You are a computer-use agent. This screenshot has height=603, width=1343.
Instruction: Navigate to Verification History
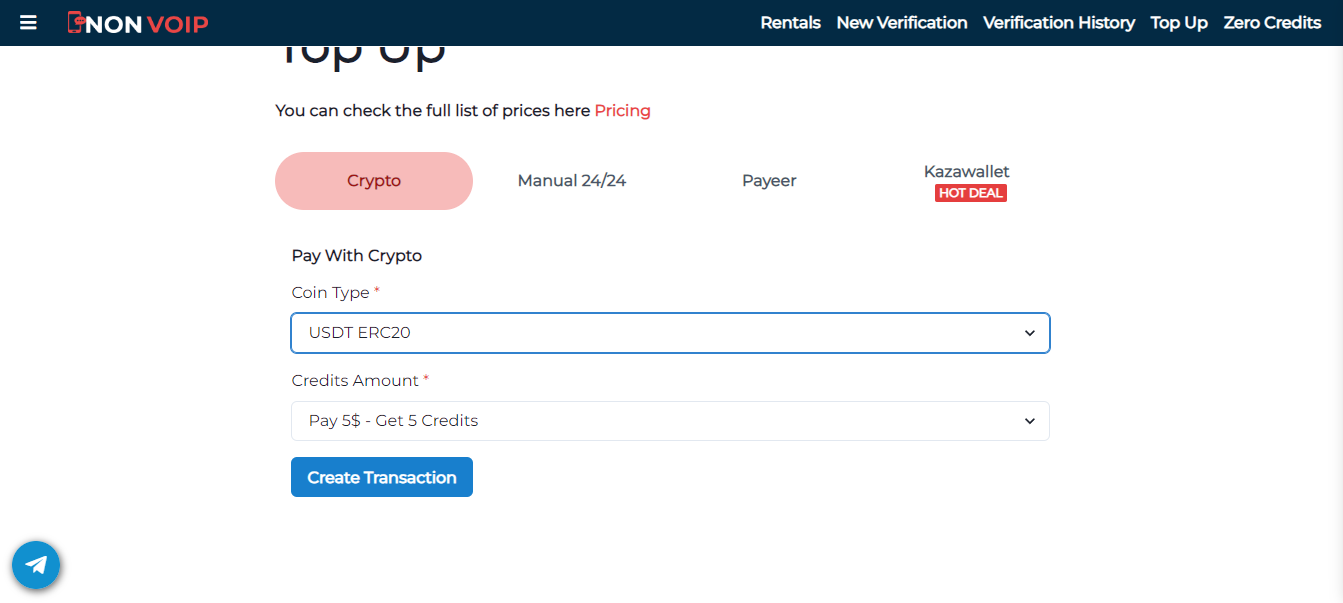[x=1059, y=22]
